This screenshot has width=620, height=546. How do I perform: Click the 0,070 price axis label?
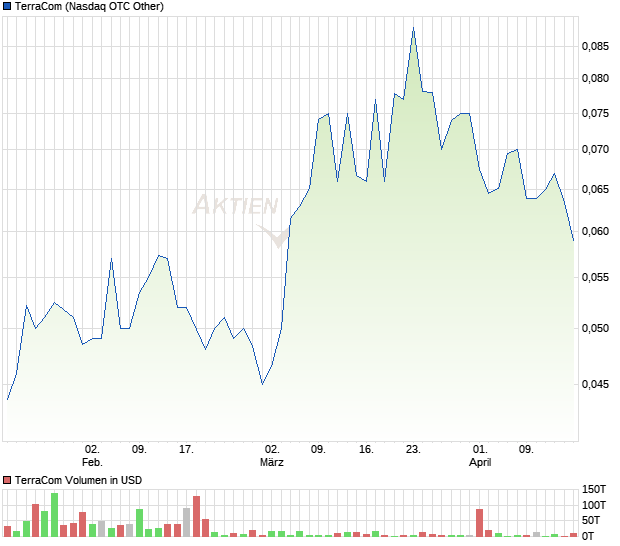coord(595,149)
